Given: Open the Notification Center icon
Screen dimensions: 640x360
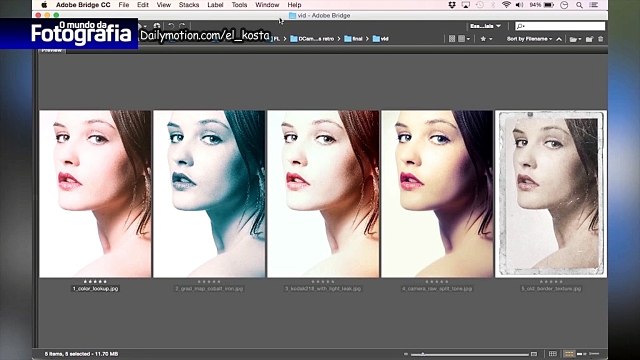Looking at the screenshot, I should (x=594, y=5).
